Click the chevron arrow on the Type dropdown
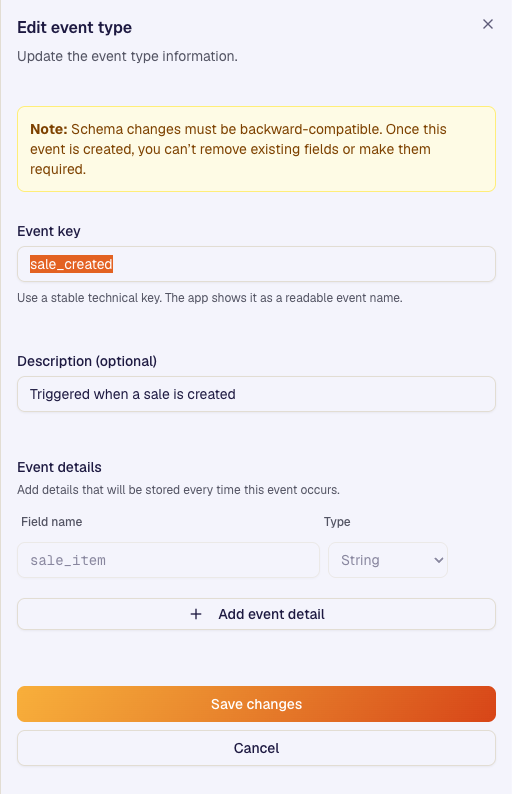512x794 pixels. point(439,560)
